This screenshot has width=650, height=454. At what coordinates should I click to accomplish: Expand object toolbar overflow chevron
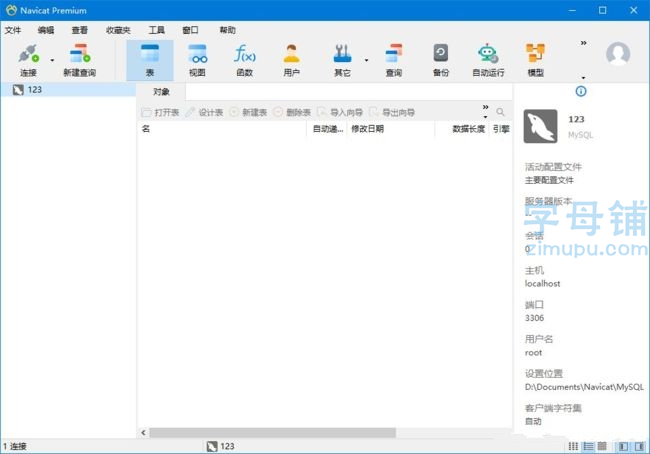485,107
